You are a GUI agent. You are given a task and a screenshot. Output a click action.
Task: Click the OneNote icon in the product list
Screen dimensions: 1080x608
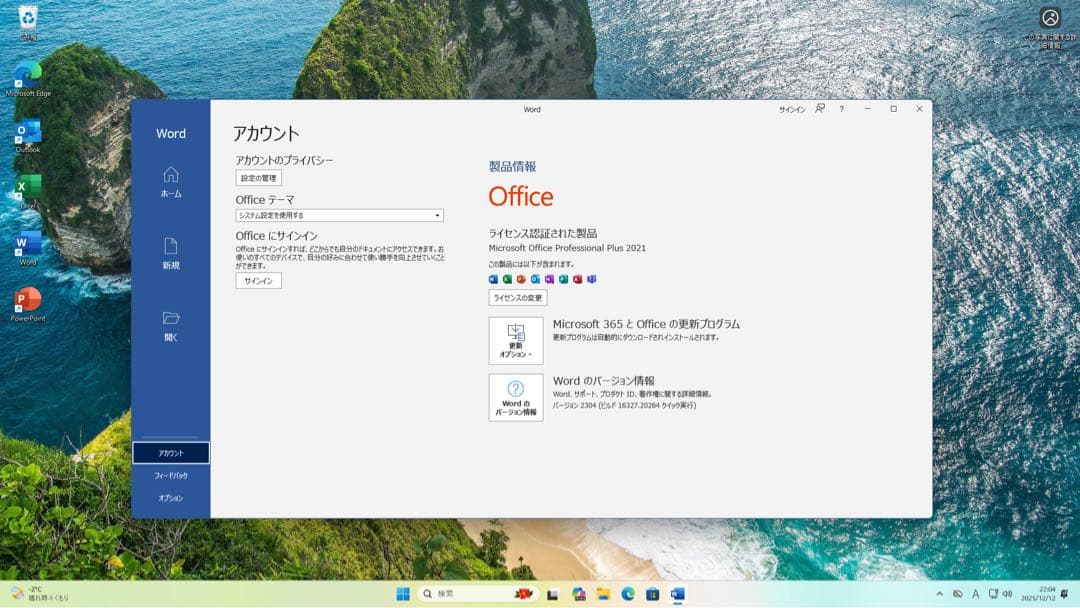(x=548, y=279)
